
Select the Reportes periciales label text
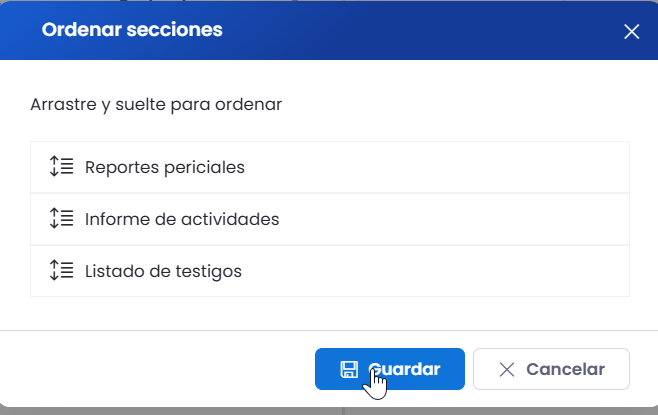[x=164, y=167]
